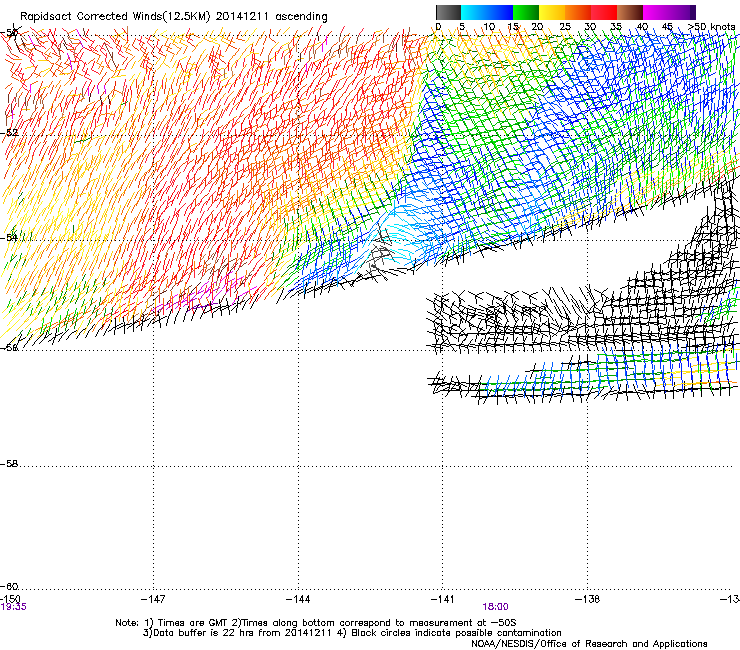Image resolution: width=740 pixels, height=650 pixels.
Task: Click the purple '19:35' time stamp
Action: pyautogui.click(x=13, y=607)
